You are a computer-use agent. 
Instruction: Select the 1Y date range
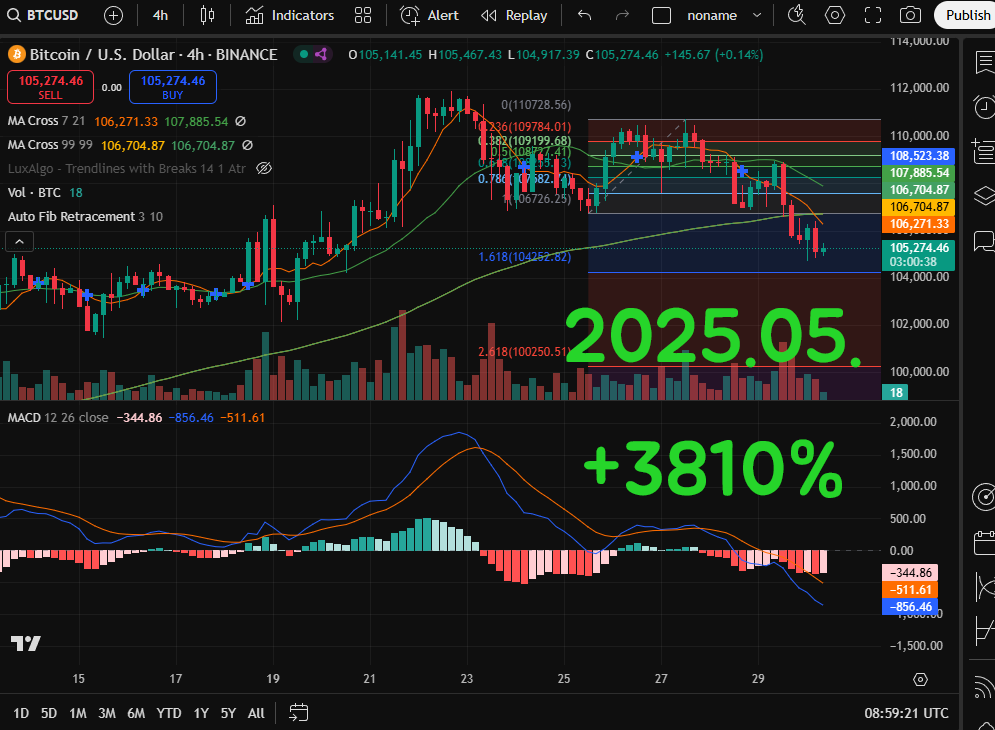click(x=201, y=713)
